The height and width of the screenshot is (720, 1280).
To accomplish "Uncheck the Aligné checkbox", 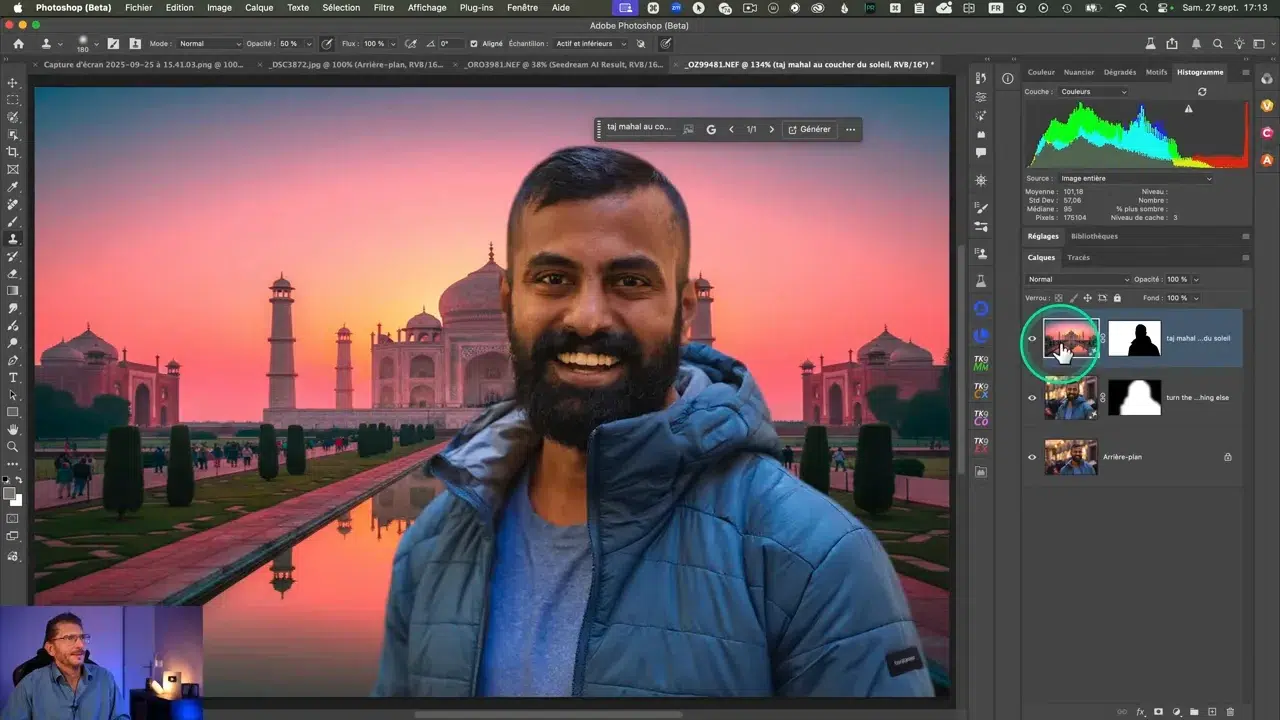I will [472, 44].
